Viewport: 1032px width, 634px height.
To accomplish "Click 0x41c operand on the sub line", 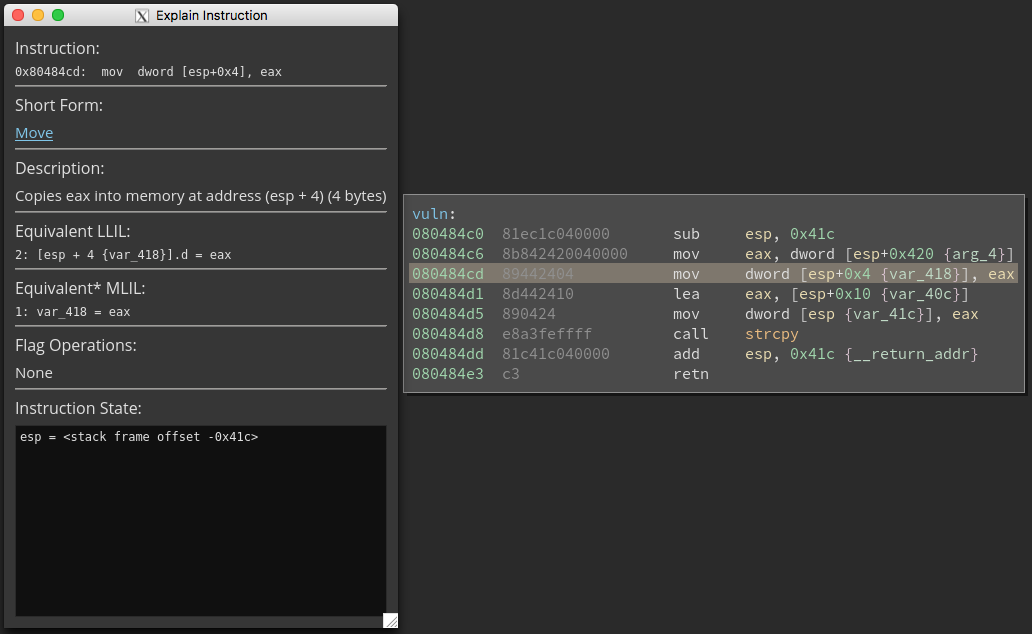I will pyautogui.click(x=812, y=234).
